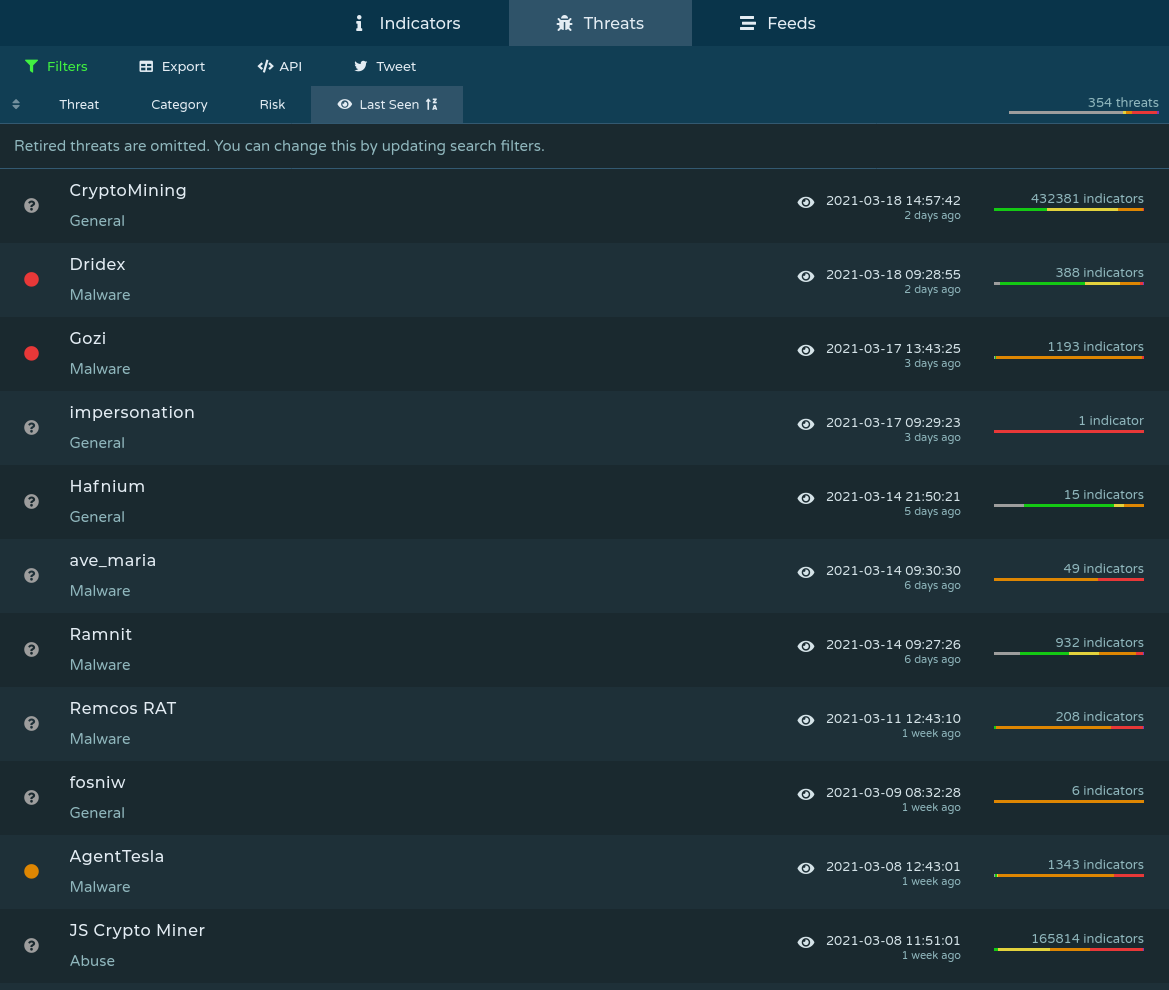The height and width of the screenshot is (990, 1169).
Task: Open the Feeds tab
Action: pos(778,22)
